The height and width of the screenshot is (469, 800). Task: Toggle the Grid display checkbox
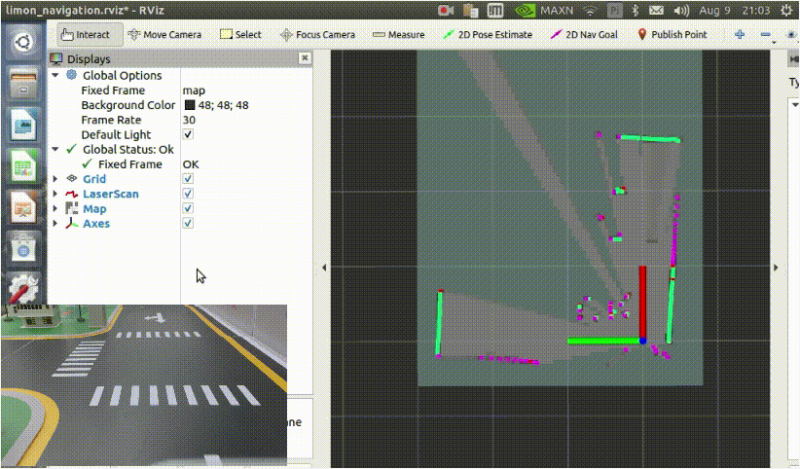coord(188,179)
